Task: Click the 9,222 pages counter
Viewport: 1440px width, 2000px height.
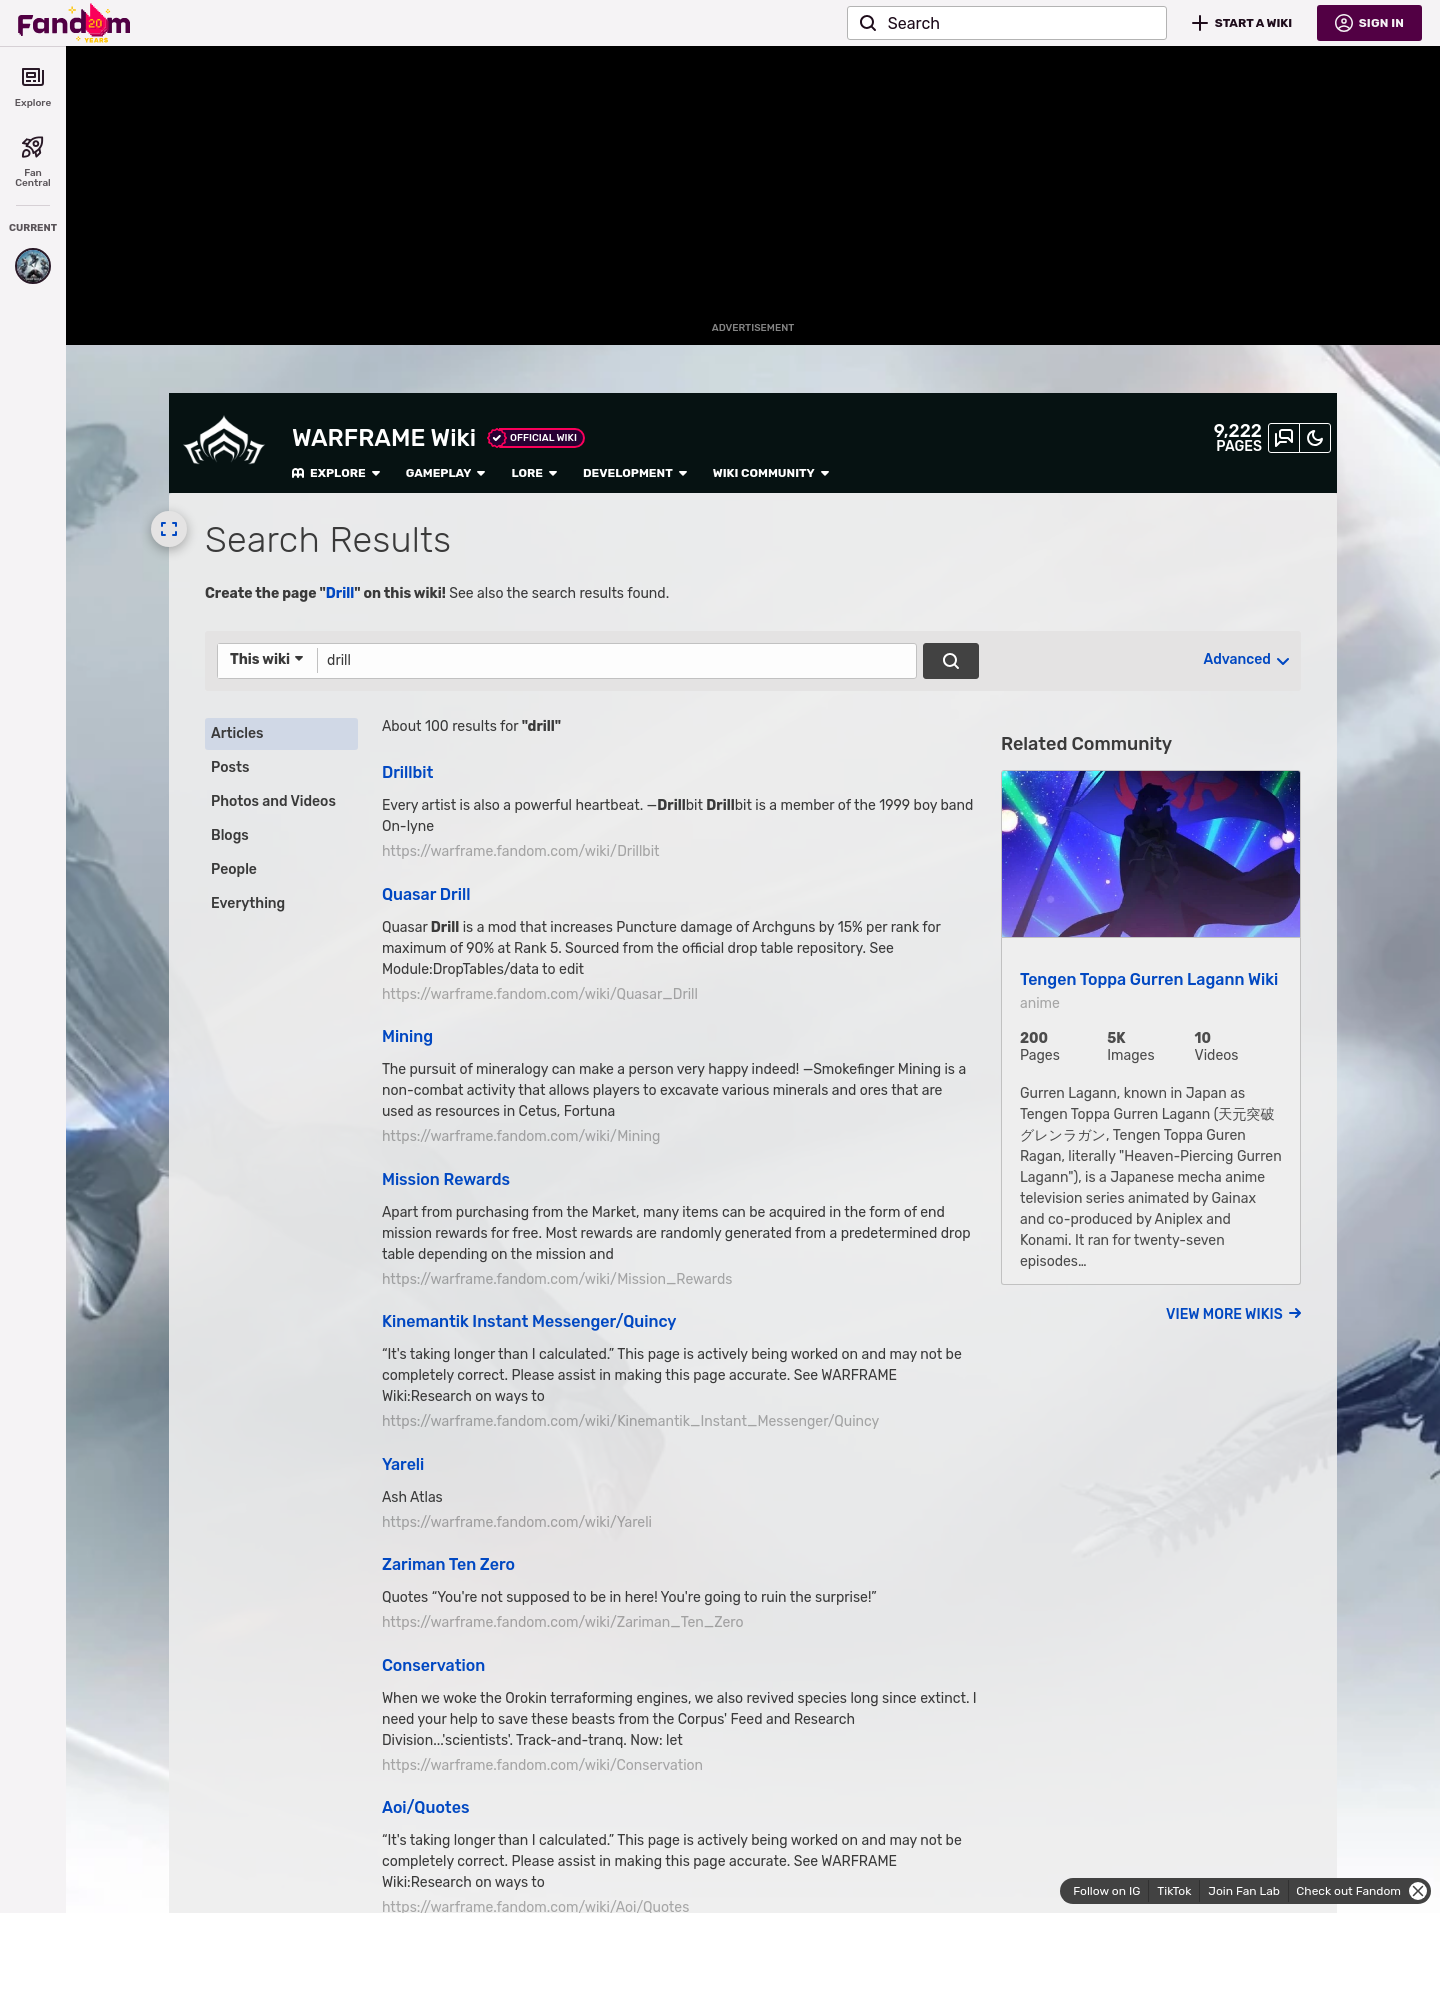Action: click(1238, 438)
